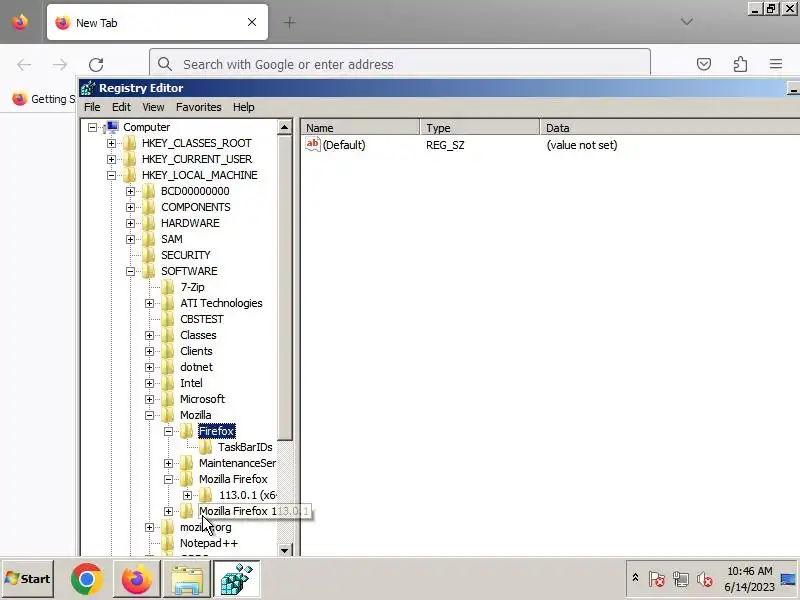The image size is (800, 600).
Task: Click the REG_SZ type cell
Action: point(445,145)
